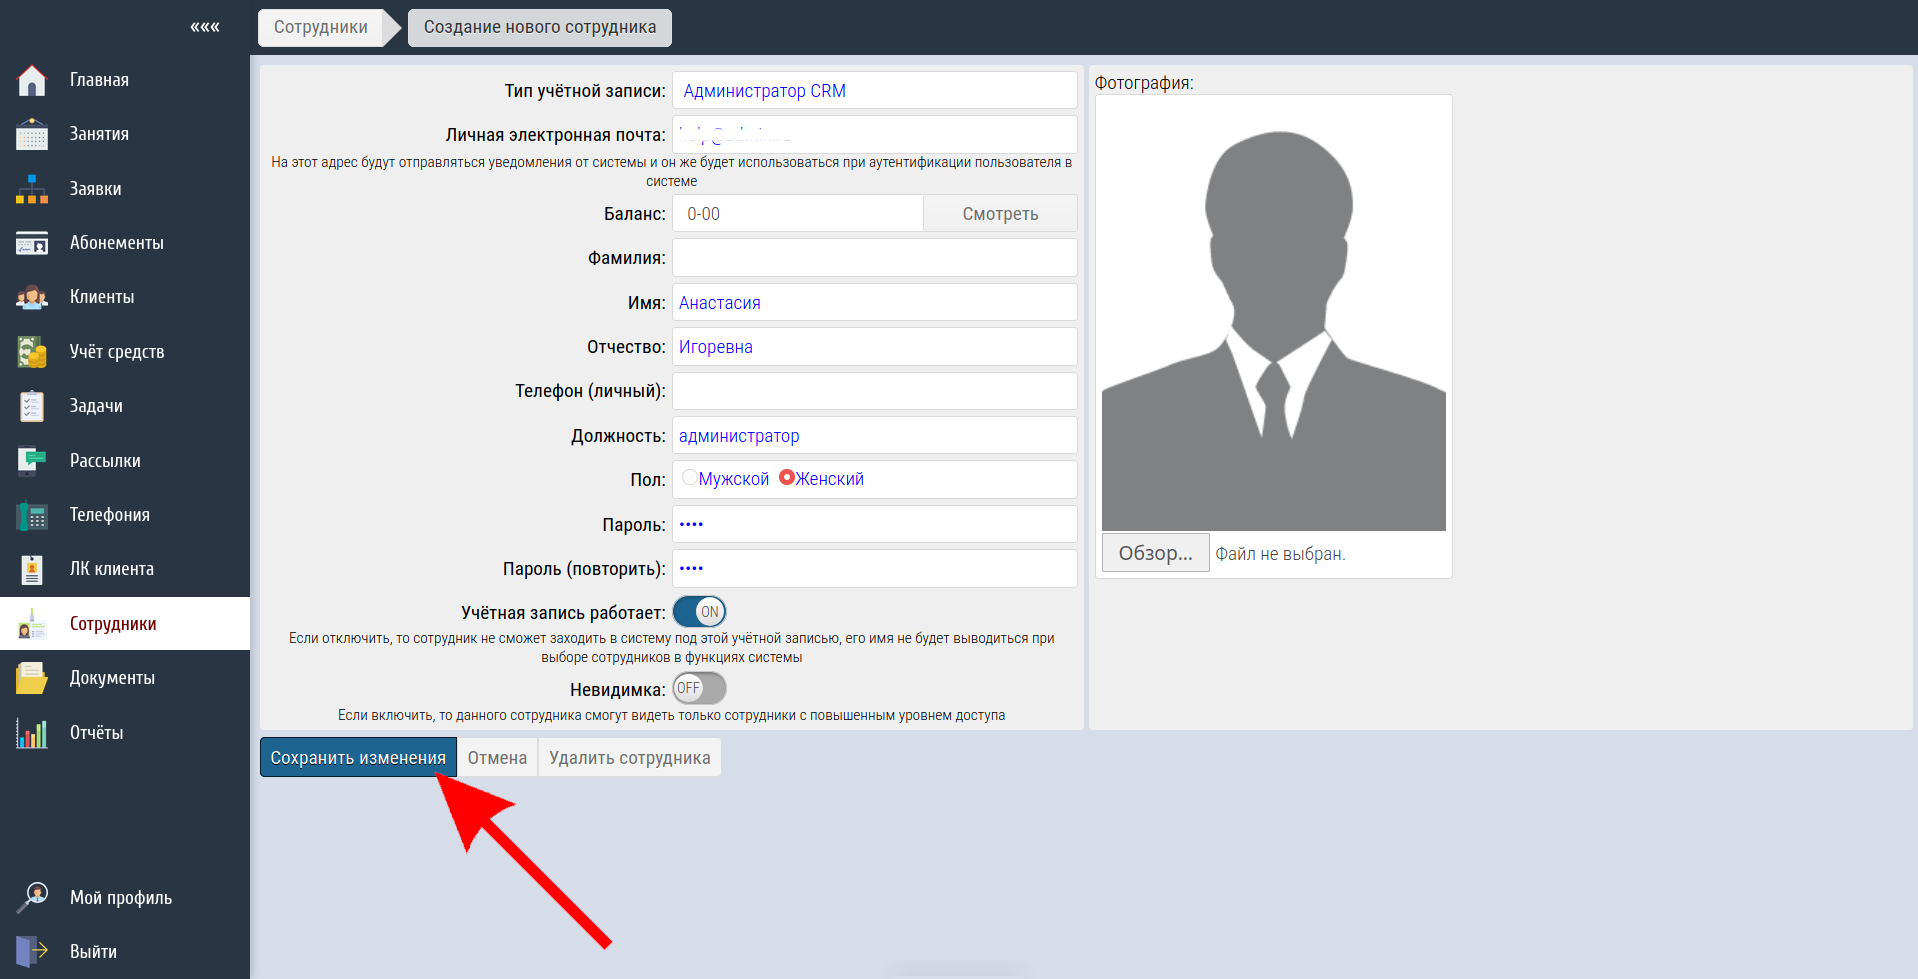Open Мой профиль
Image resolution: width=1918 pixels, height=979 pixels.
[121, 898]
